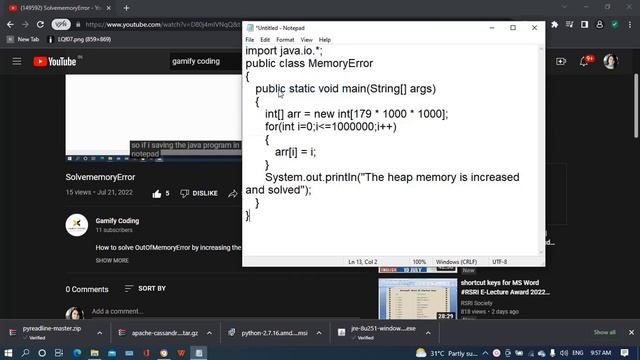Open Cortana circle on taskbar
The image size is (640, 360).
(42, 353)
